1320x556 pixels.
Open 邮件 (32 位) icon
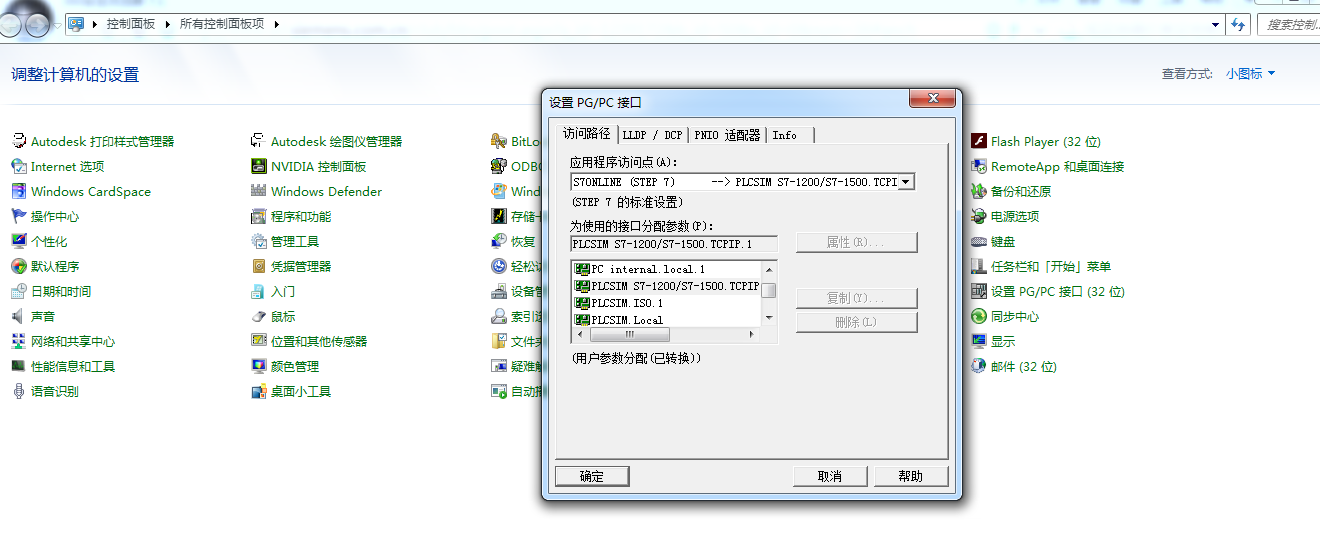click(979, 366)
